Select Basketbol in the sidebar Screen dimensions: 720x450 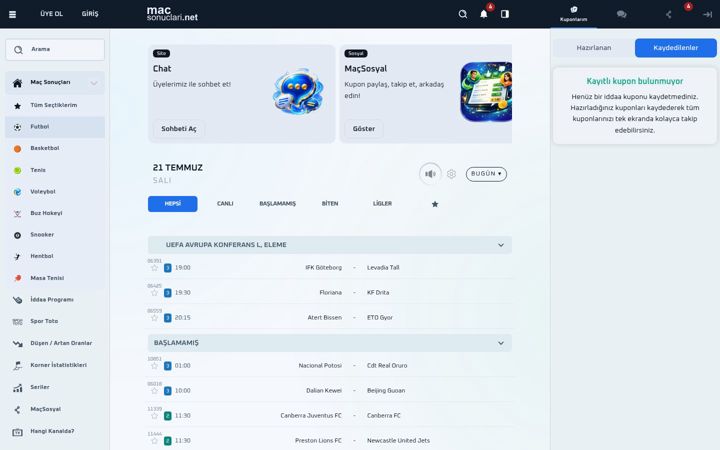(x=55, y=149)
